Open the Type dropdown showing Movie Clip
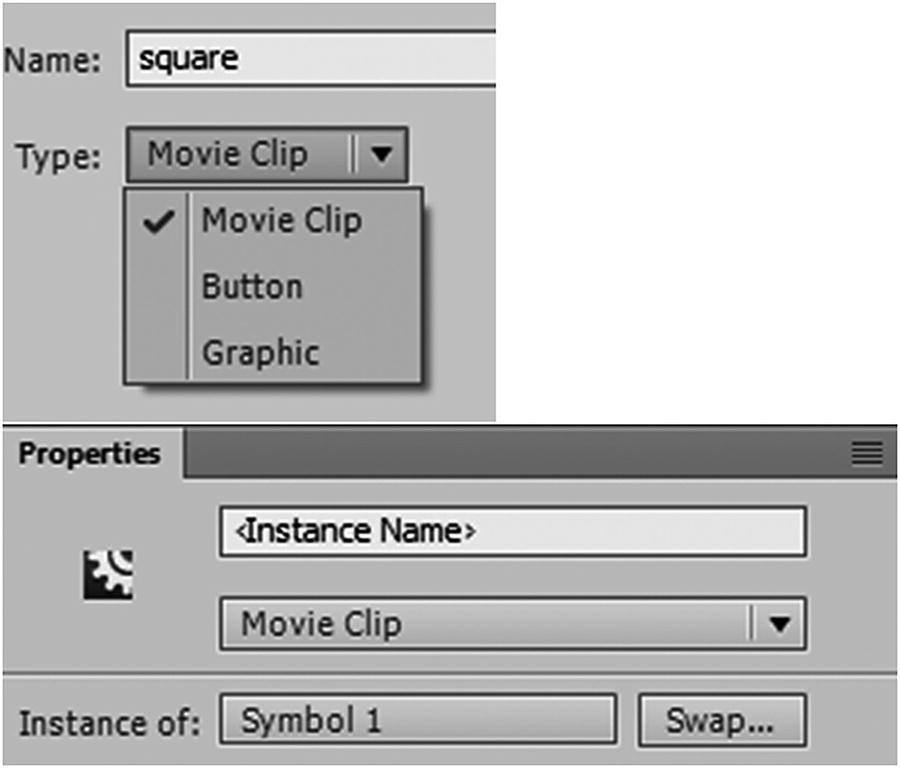This screenshot has height=768, width=900. pyautogui.click(x=265, y=154)
